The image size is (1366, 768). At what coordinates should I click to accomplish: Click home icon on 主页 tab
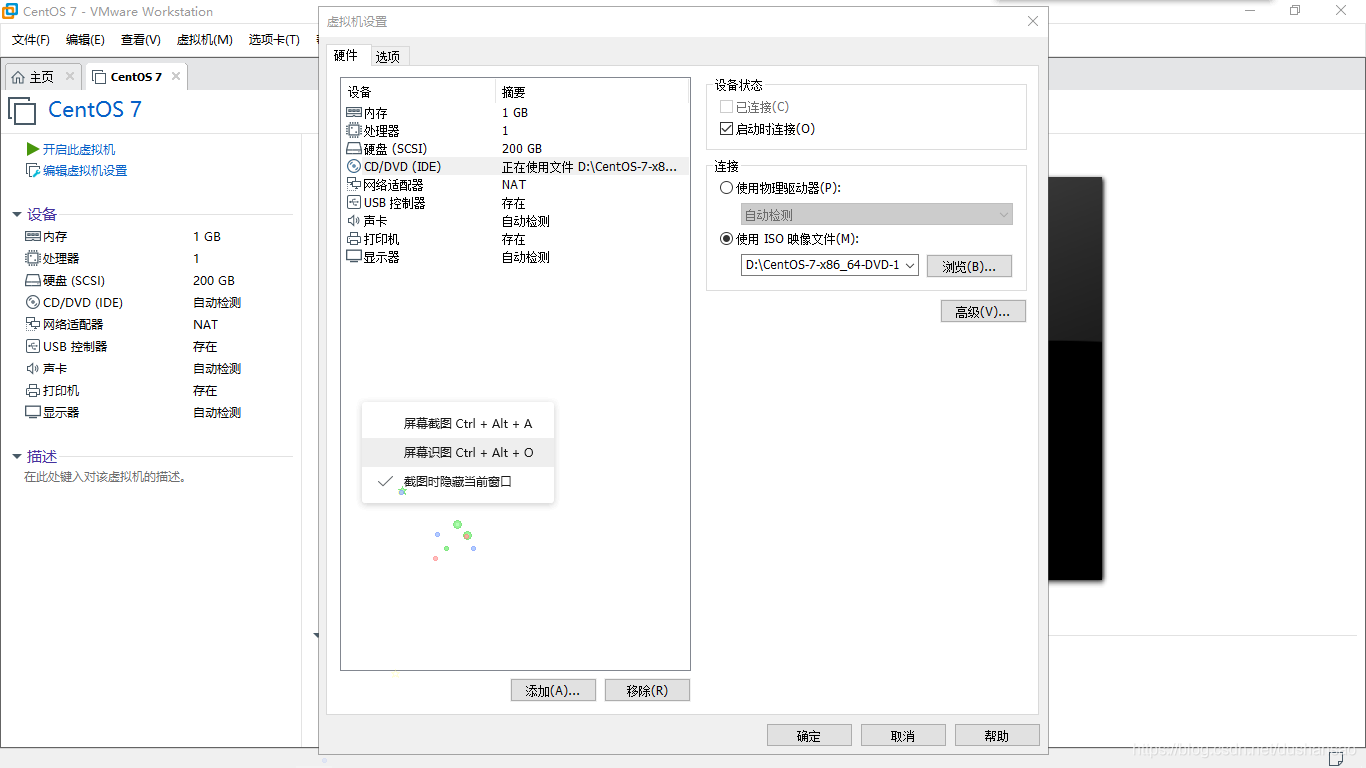(18, 77)
